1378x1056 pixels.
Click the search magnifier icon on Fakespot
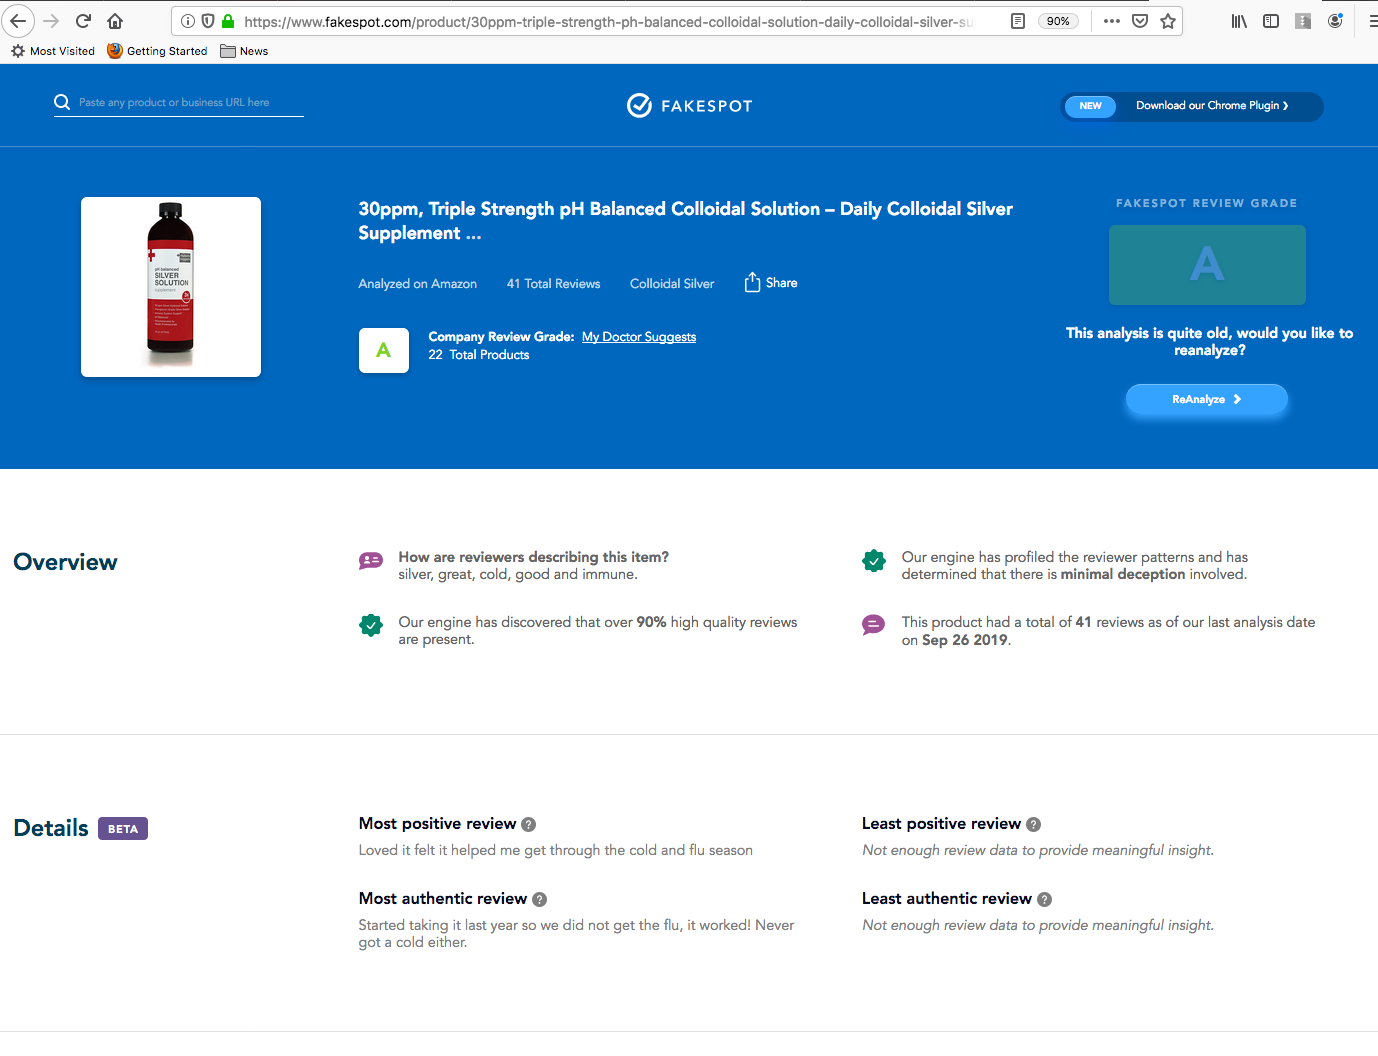62,102
